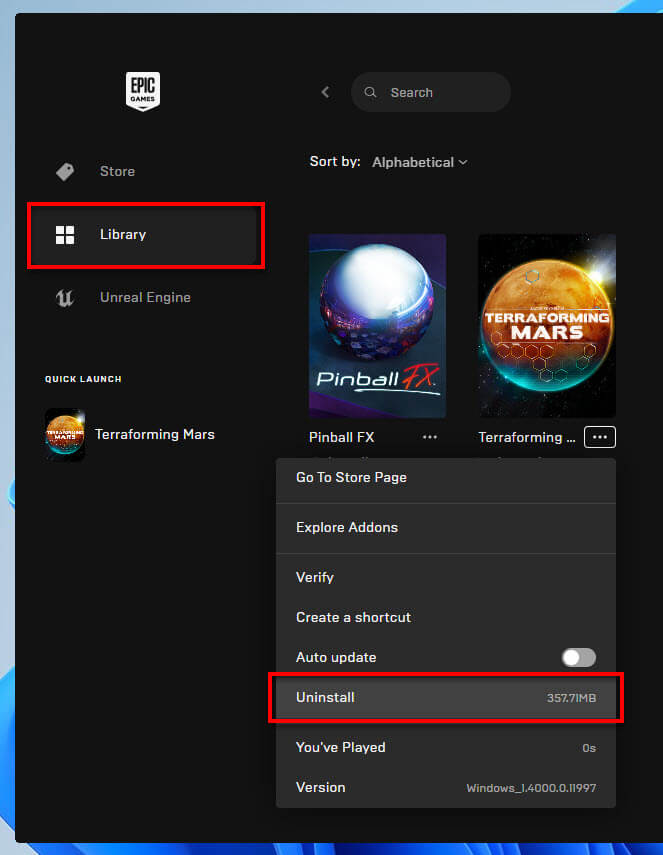The image size is (663, 855).
Task: Click the 357.71MB size value
Action: (x=571, y=698)
